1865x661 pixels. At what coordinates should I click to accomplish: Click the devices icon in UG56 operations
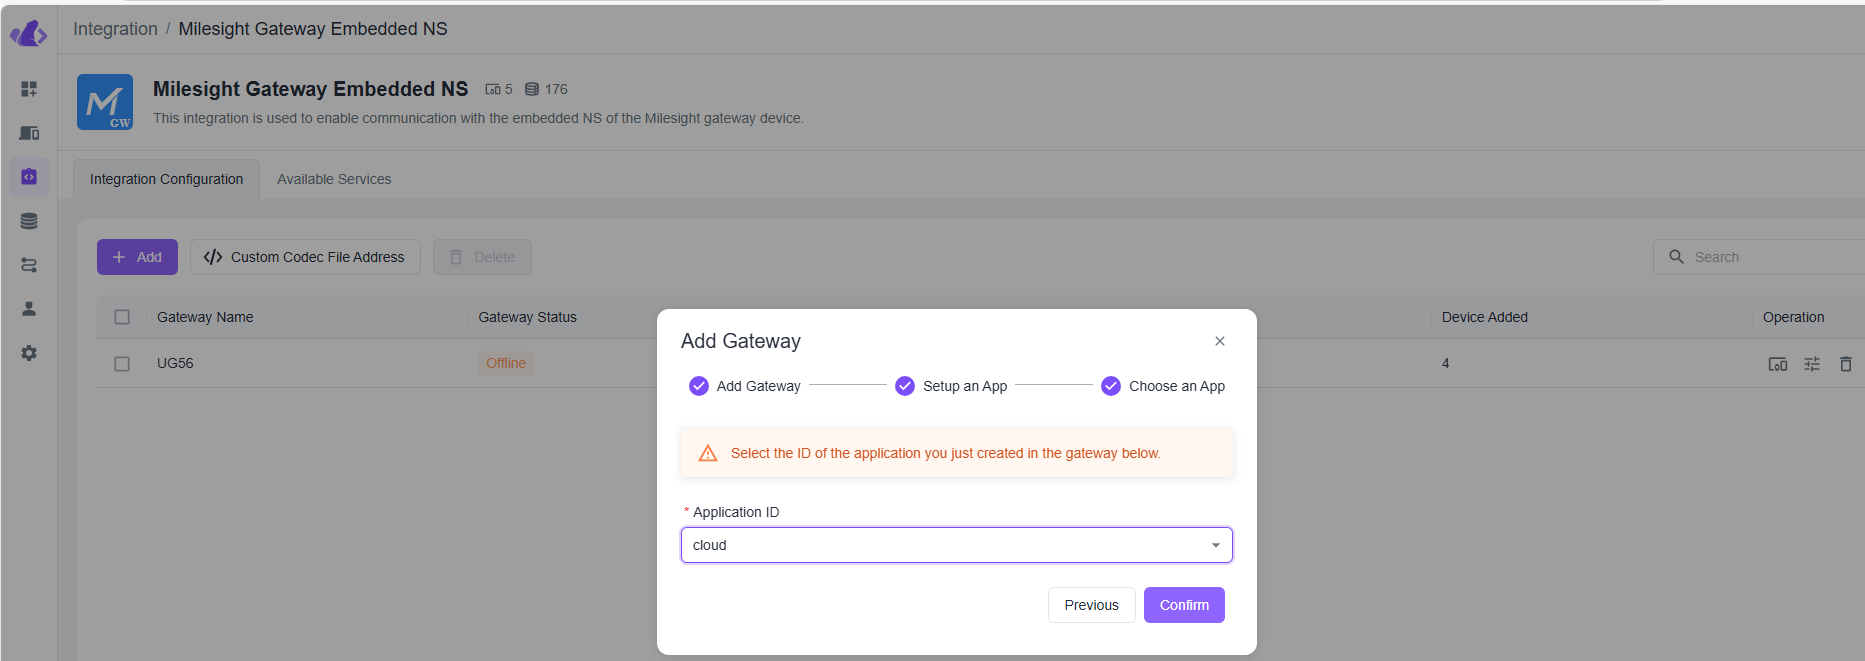point(1777,364)
